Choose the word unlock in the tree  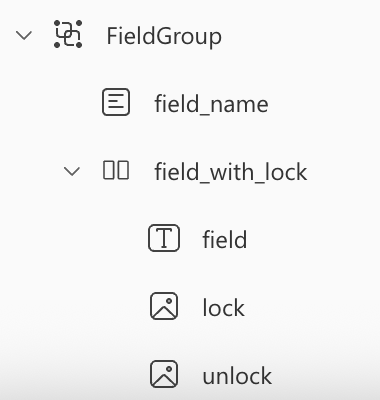coord(237,375)
